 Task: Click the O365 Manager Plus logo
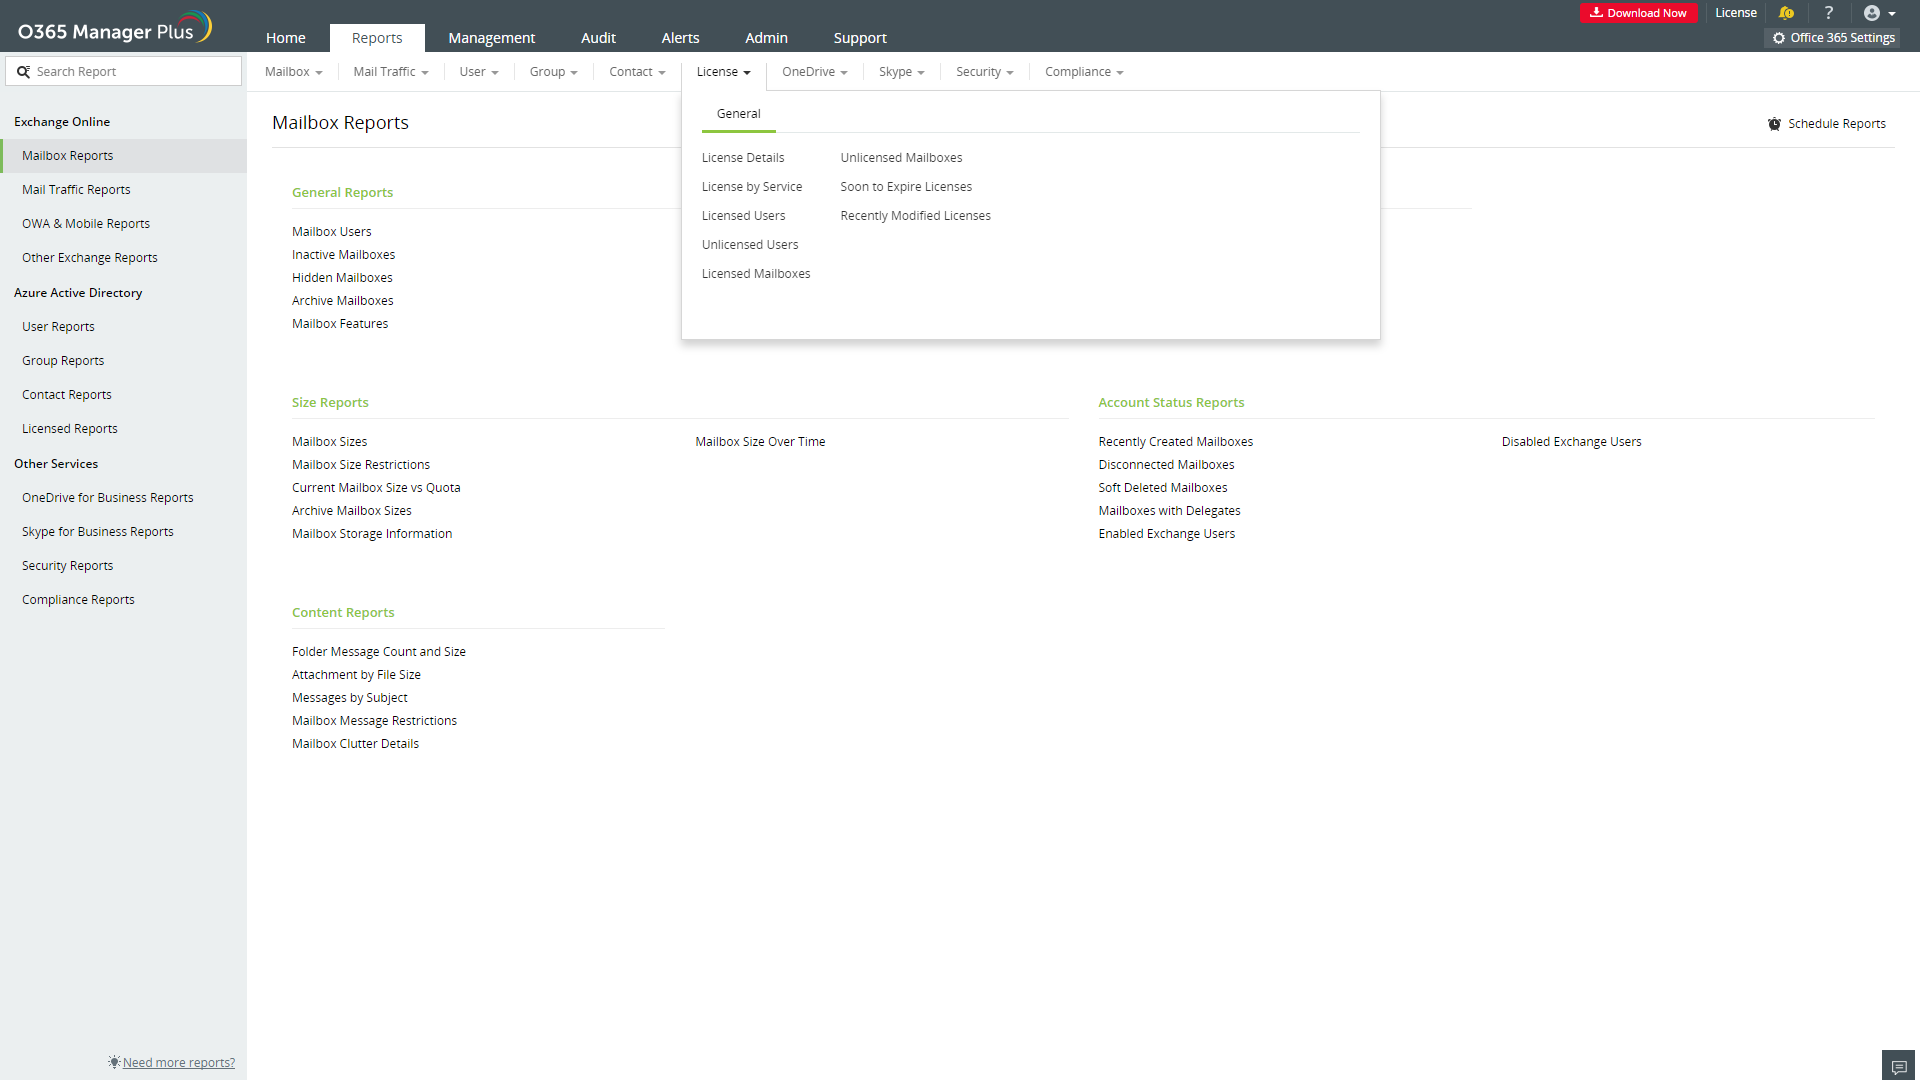coord(114,28)
